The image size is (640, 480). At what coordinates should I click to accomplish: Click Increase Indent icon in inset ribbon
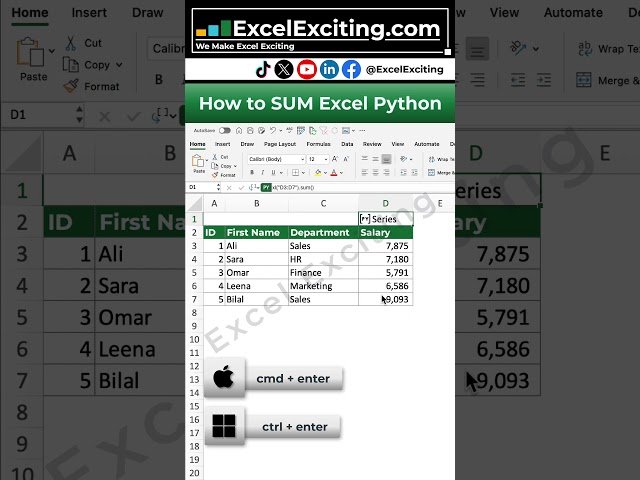[x=414, y=172]
